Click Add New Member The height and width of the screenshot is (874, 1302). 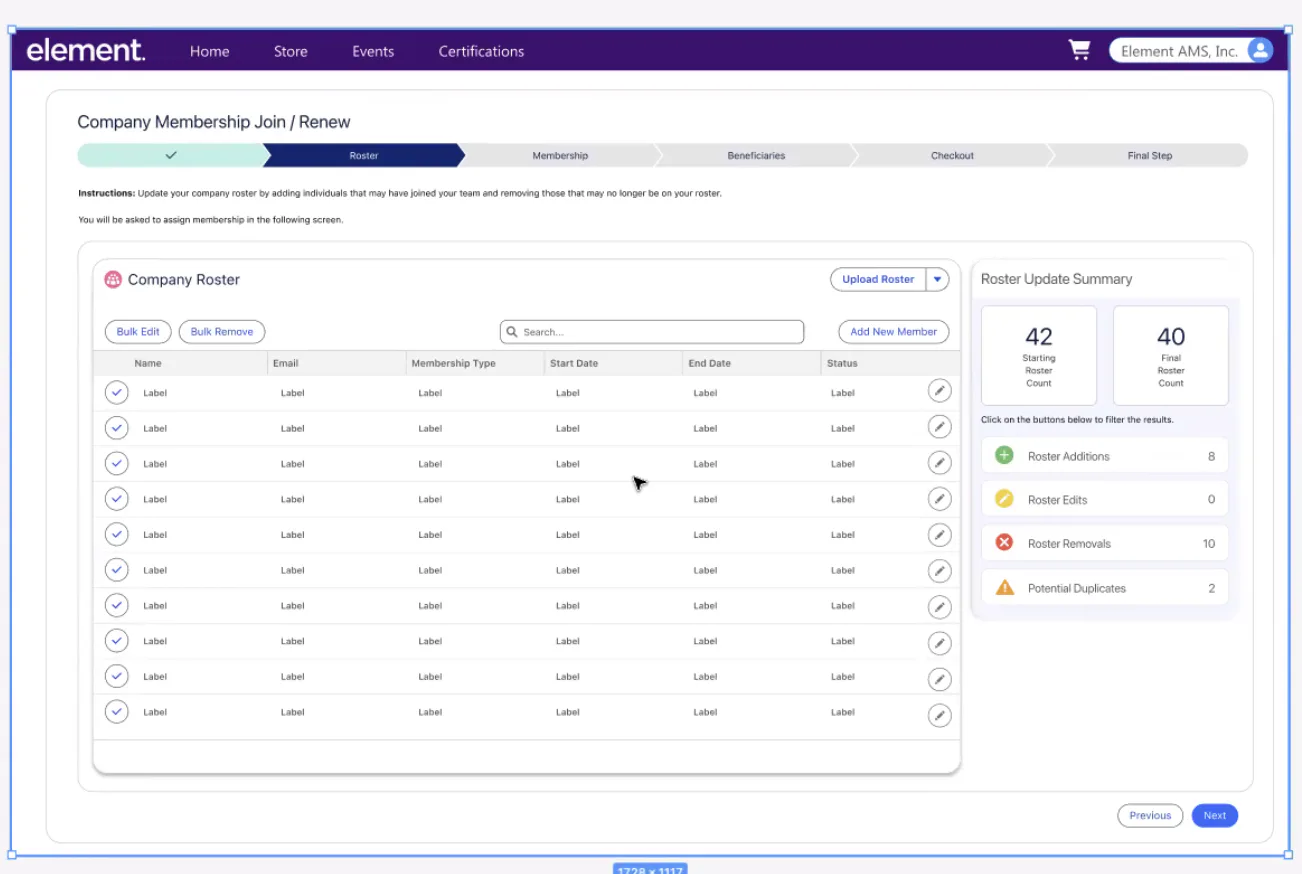point(893,332)
